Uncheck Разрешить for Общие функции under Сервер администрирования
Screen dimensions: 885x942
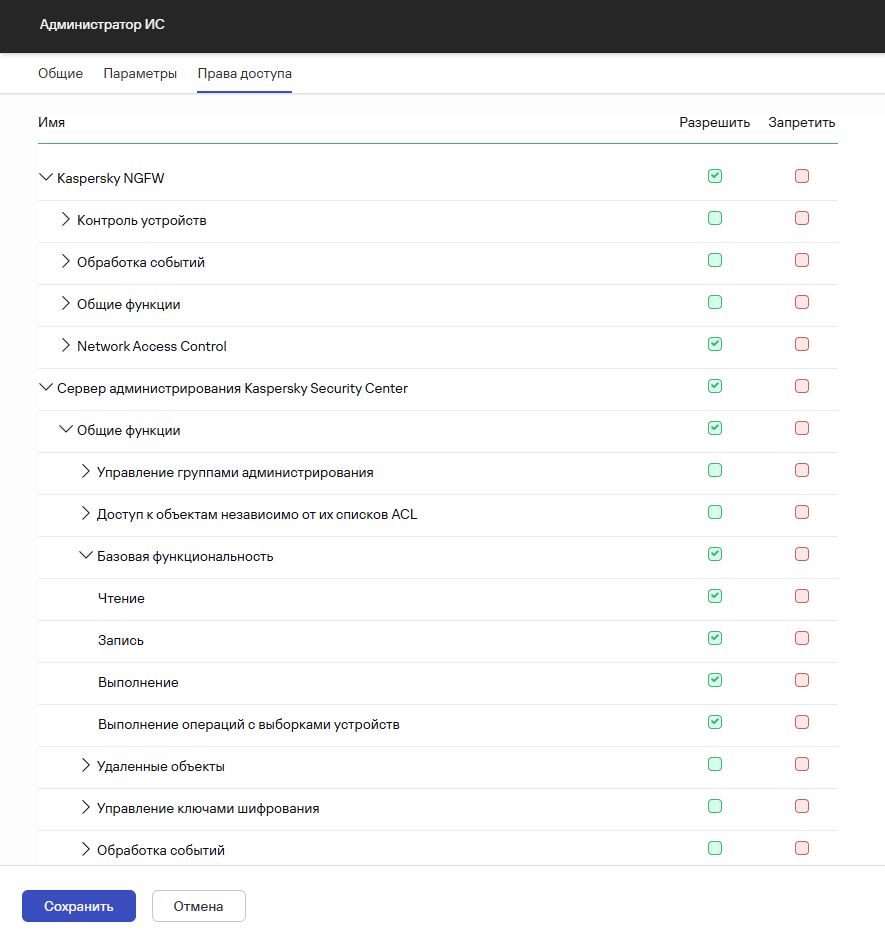click(715, 428)
